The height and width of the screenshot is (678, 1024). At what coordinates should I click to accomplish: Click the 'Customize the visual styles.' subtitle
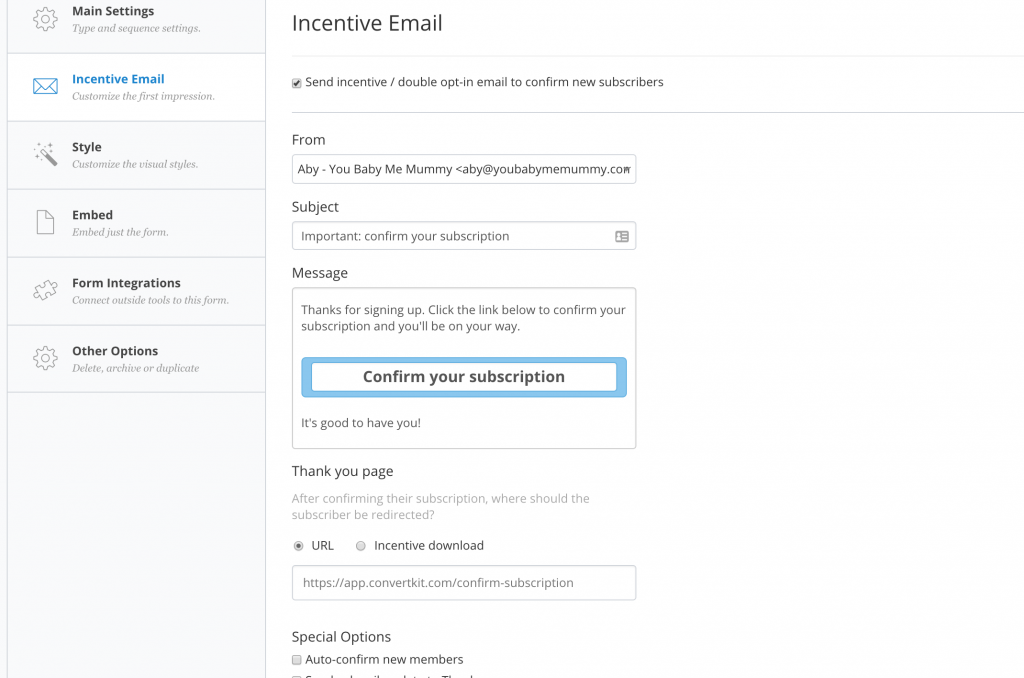click(x=135, y=164)
